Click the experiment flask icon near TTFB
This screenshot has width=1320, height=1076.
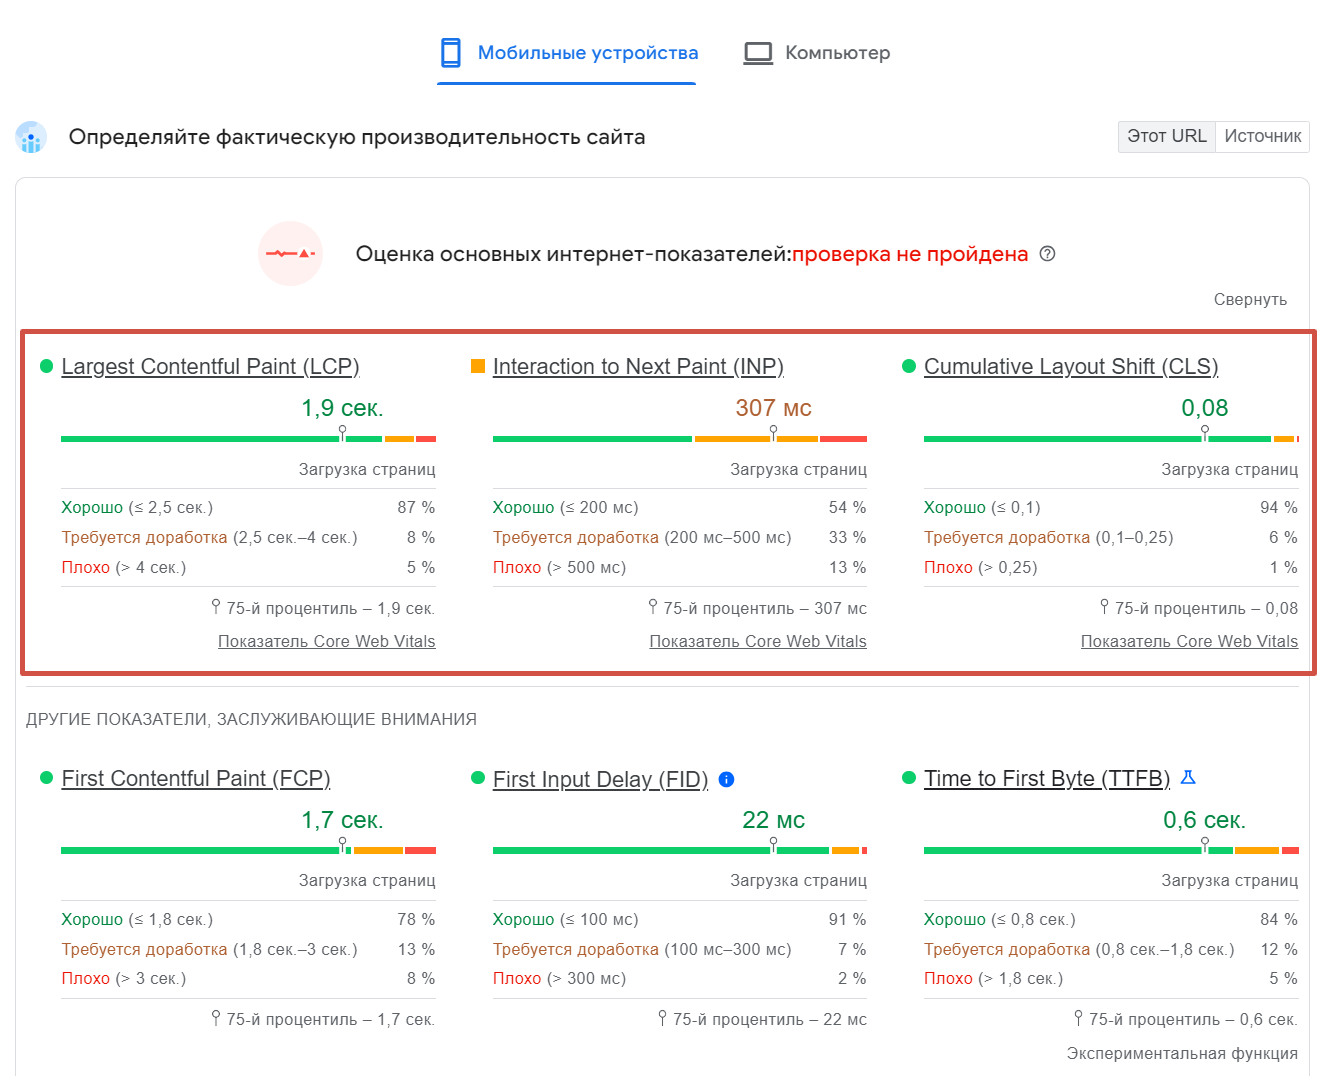coord(1188,777)
